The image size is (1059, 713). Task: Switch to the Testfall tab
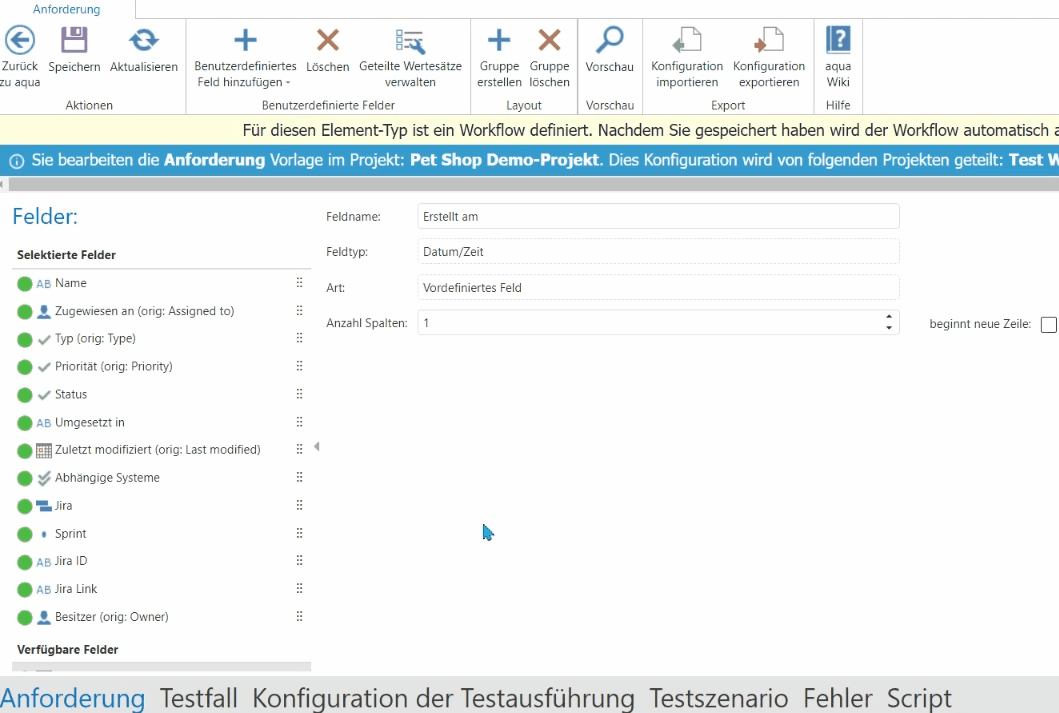(x=199, y=697)
